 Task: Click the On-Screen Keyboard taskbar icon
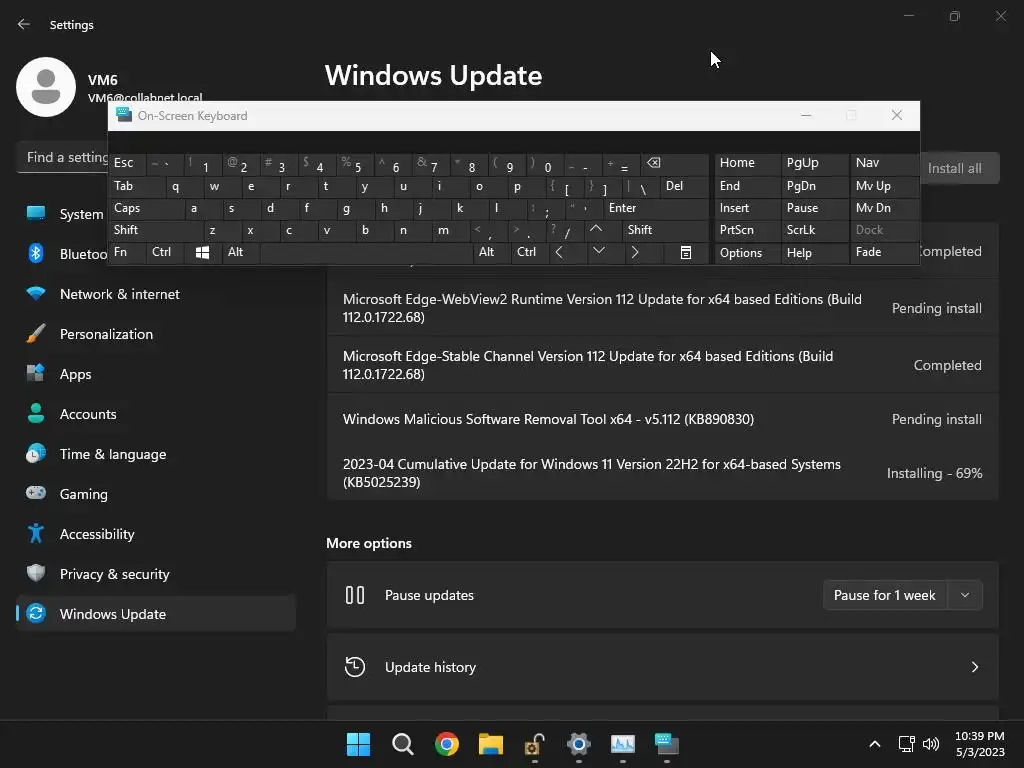tap(667, 744)
